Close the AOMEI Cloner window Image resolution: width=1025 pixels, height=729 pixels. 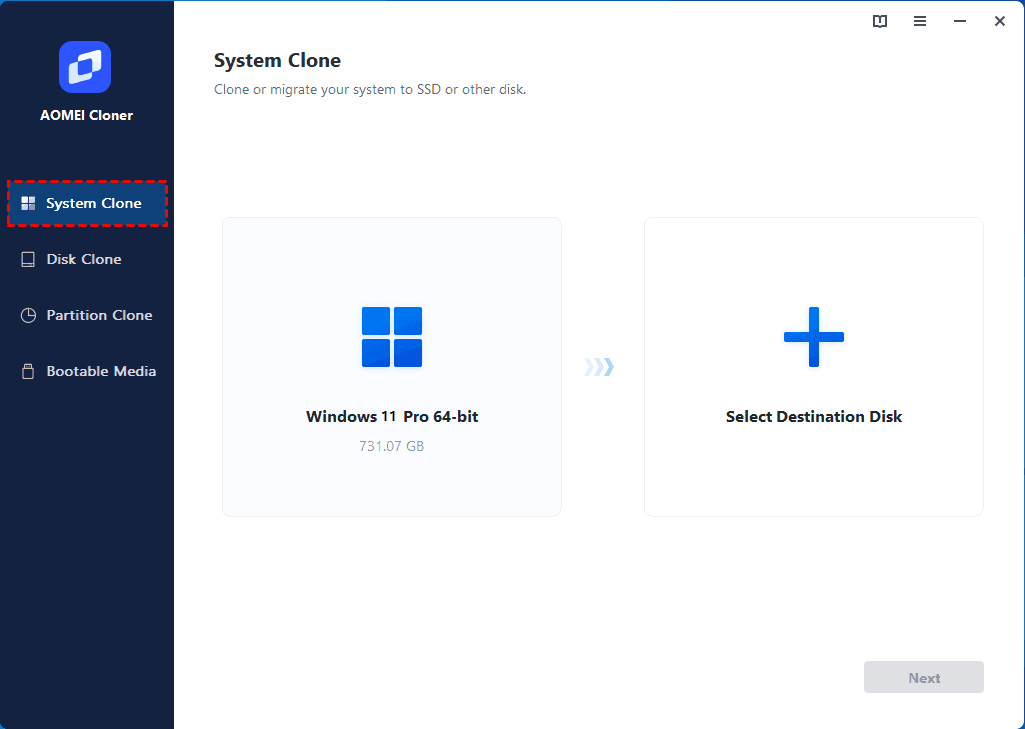[x=1000, y=22]
